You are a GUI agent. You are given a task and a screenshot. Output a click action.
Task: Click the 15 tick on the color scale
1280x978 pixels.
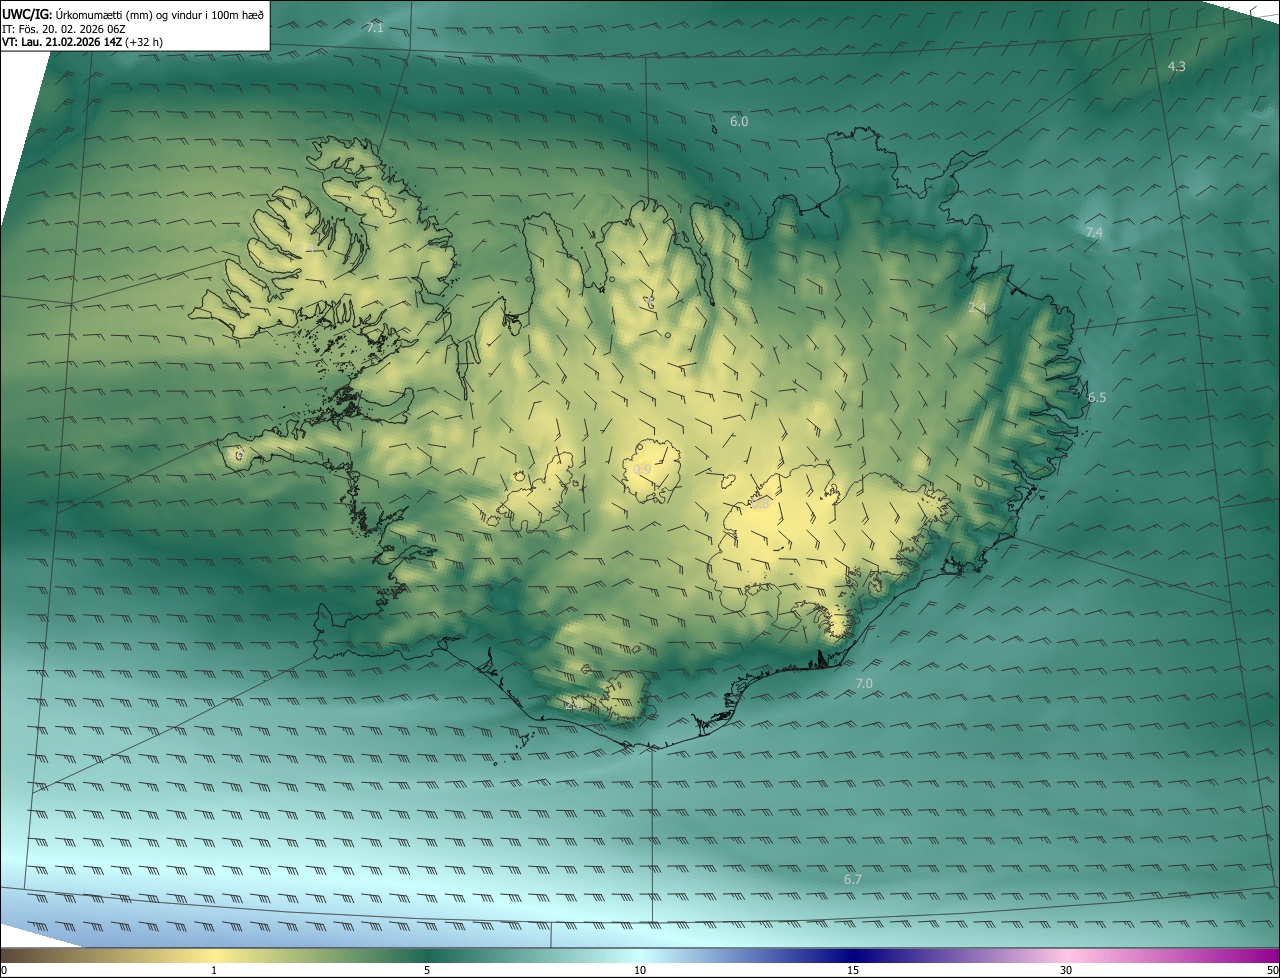pos(853,970)
